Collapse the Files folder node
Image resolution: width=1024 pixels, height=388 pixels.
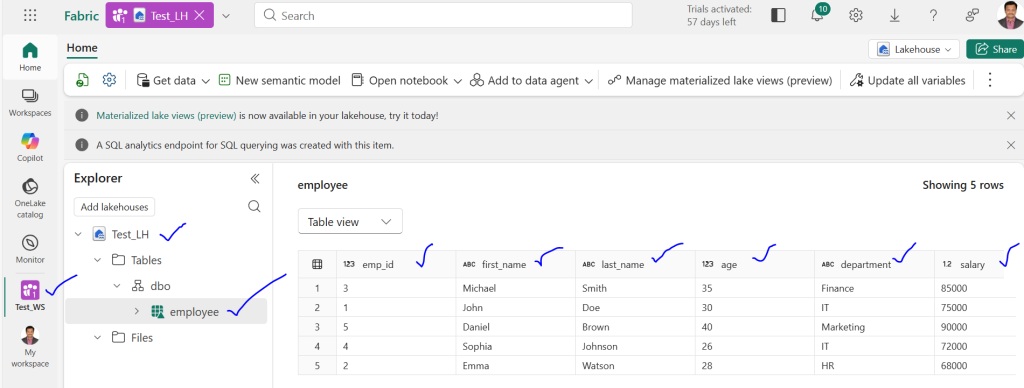click(97, 338)
